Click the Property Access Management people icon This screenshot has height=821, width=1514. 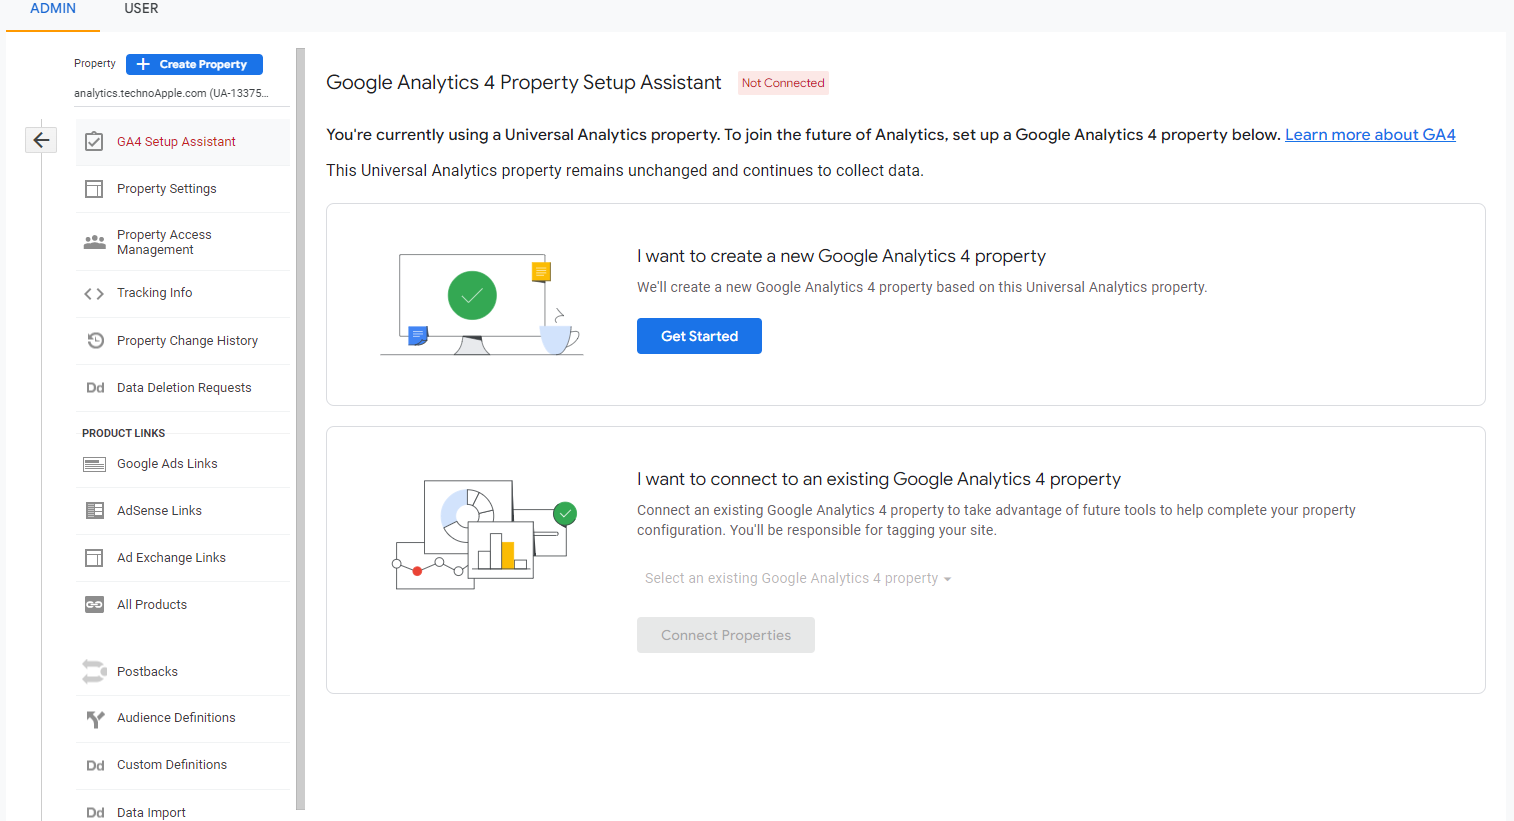point(94,242)
